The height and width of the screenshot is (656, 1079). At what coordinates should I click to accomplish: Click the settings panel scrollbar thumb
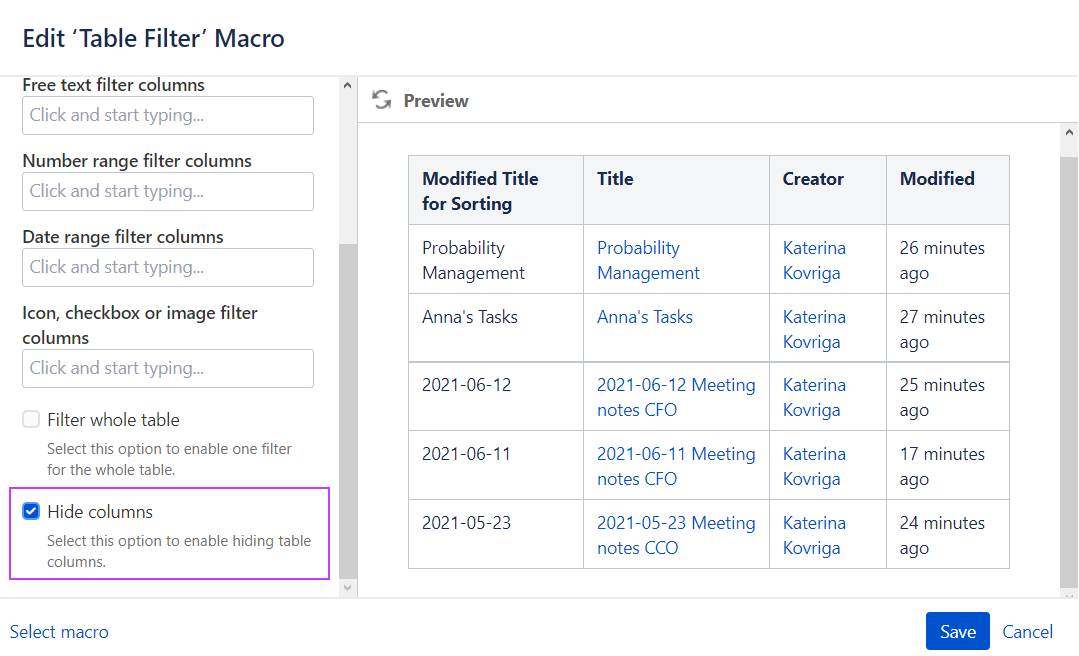click(x=348, y=410)
